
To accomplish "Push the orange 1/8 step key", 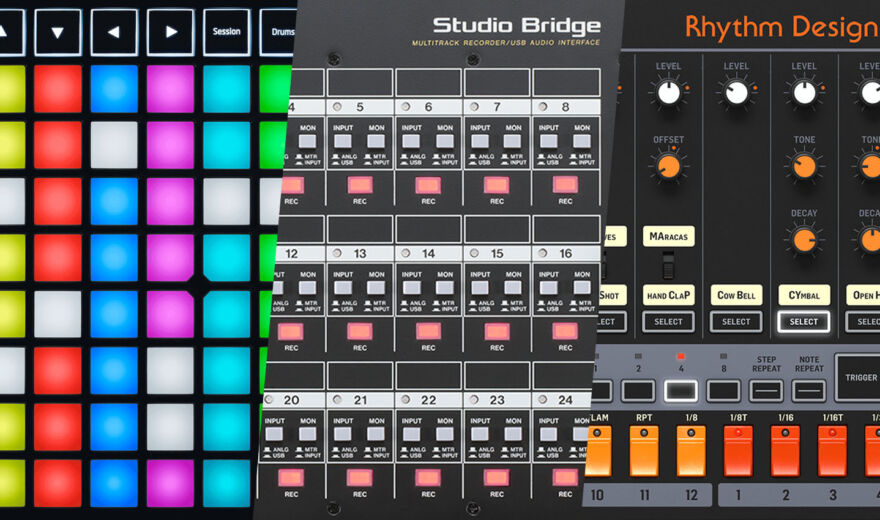I will [691, 451].
